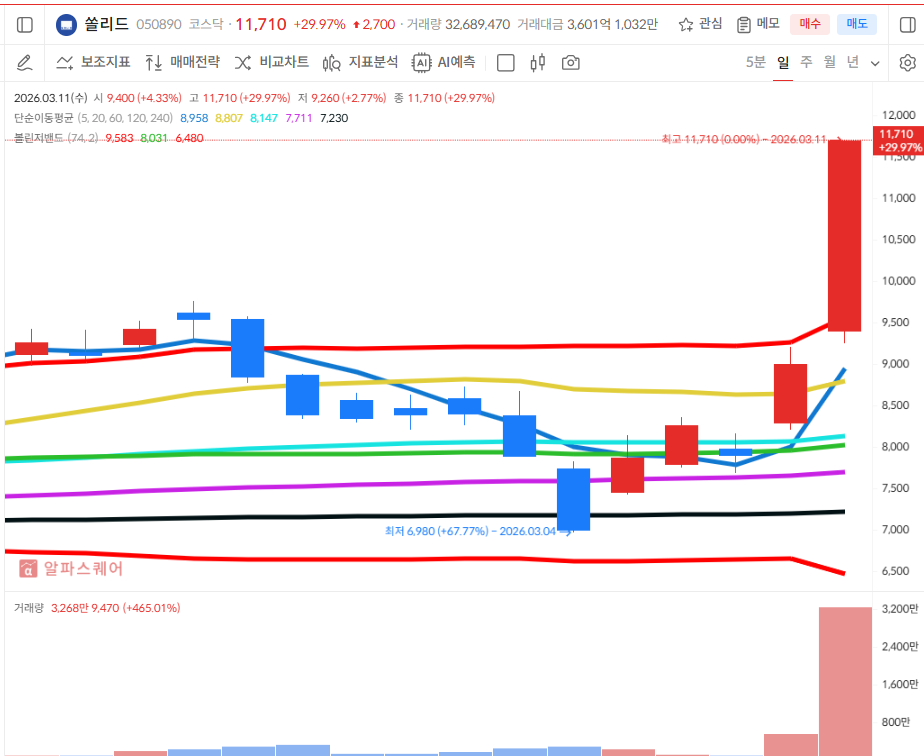Open 메모 note for this stock
Viewport: 924px width, 756px height.
click(758, 24)
